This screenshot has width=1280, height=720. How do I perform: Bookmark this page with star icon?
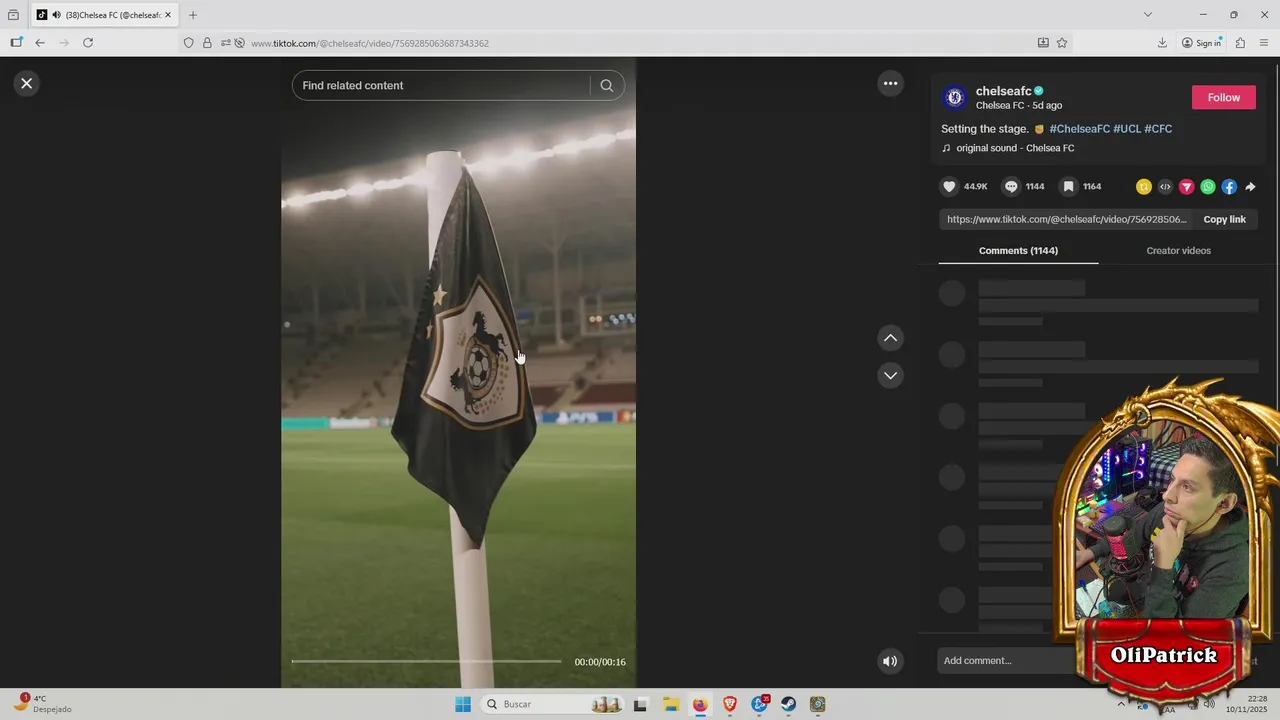[1062, 43]
